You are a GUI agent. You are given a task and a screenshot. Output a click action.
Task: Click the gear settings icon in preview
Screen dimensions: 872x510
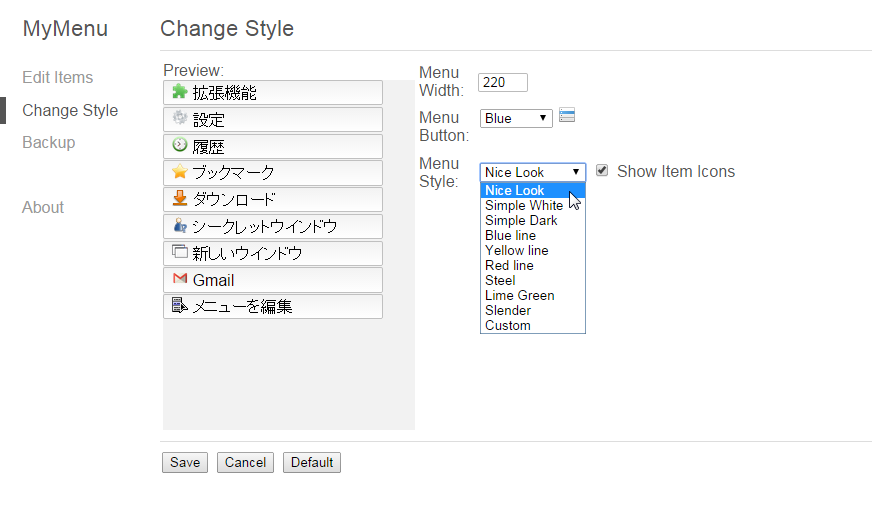tap(180, 117)
